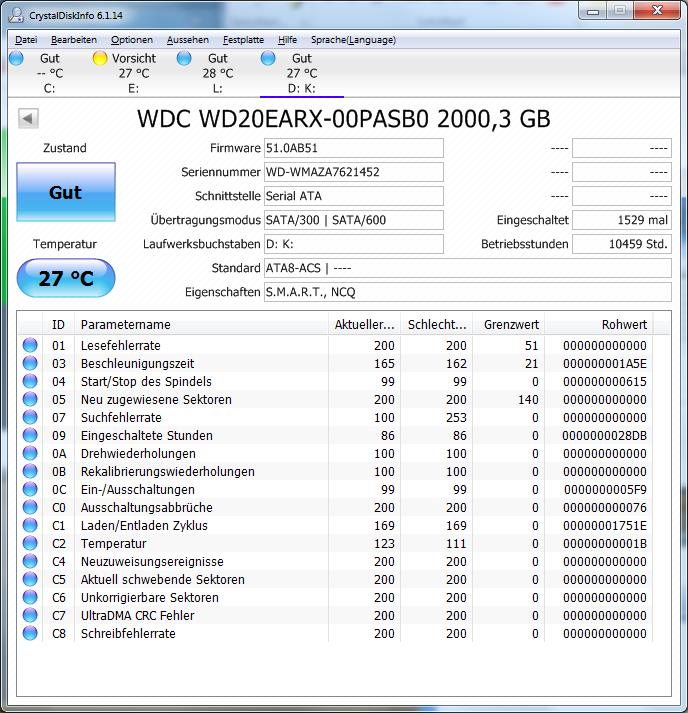
Task: Open the Bearbeiten menu
Action: click(x=74, y=40)
